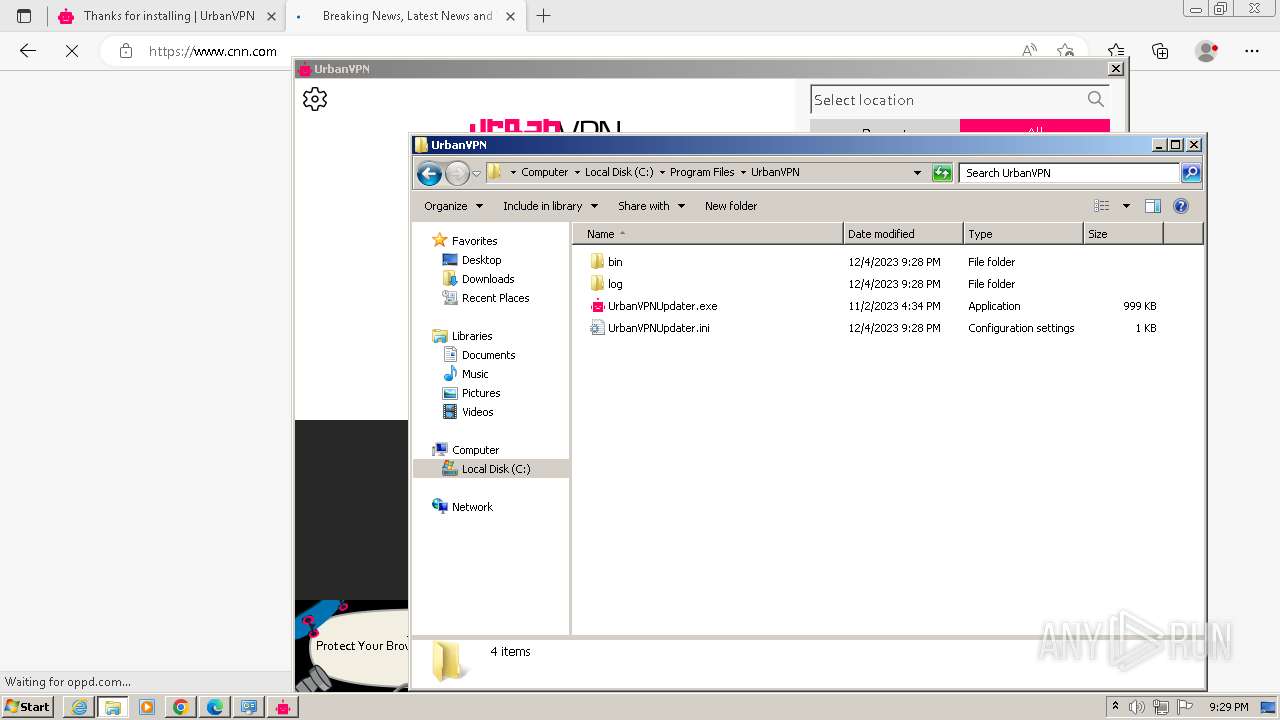This screenshot has height=720, width=1280.
Task: Stop page loading in Edge
Action: (x=71, y=51)
